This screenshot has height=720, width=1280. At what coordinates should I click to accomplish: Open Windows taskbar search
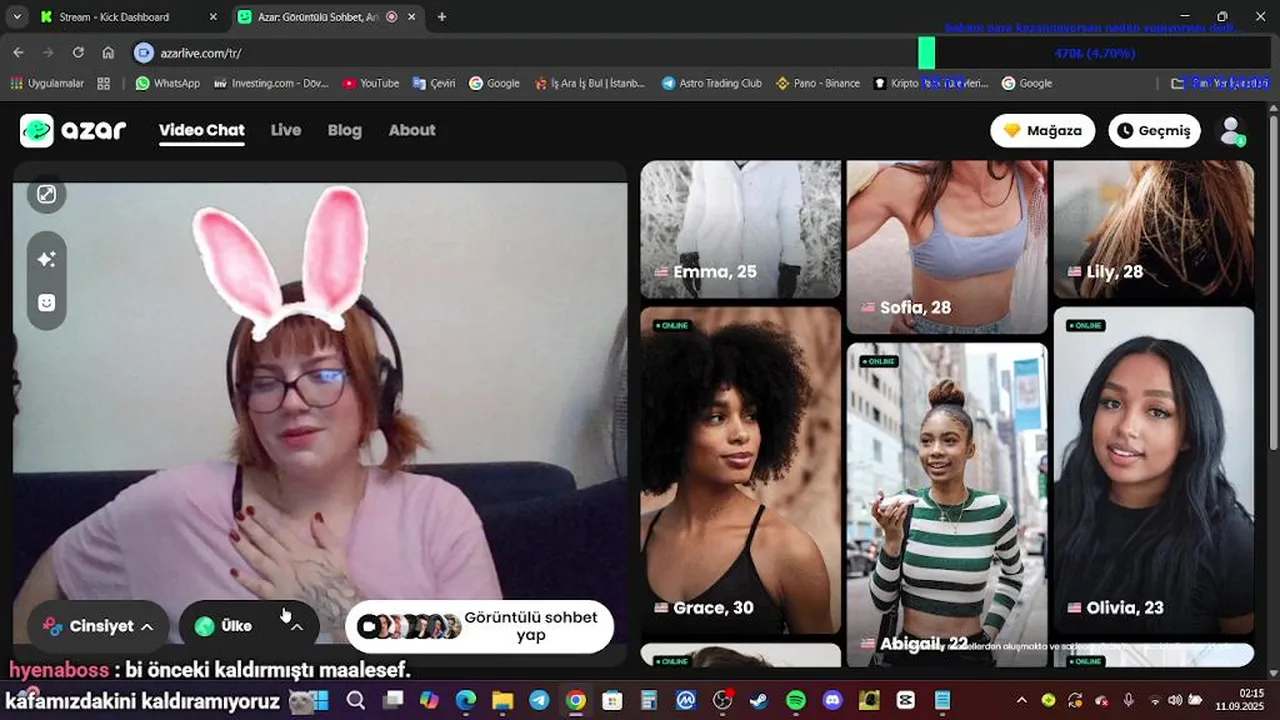356,700
